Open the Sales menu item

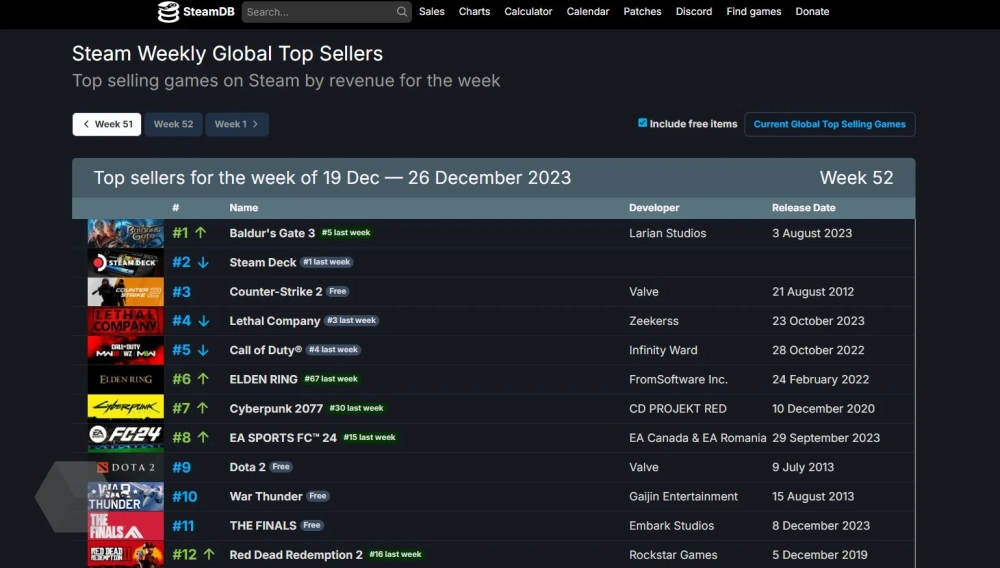pos(432,12)
